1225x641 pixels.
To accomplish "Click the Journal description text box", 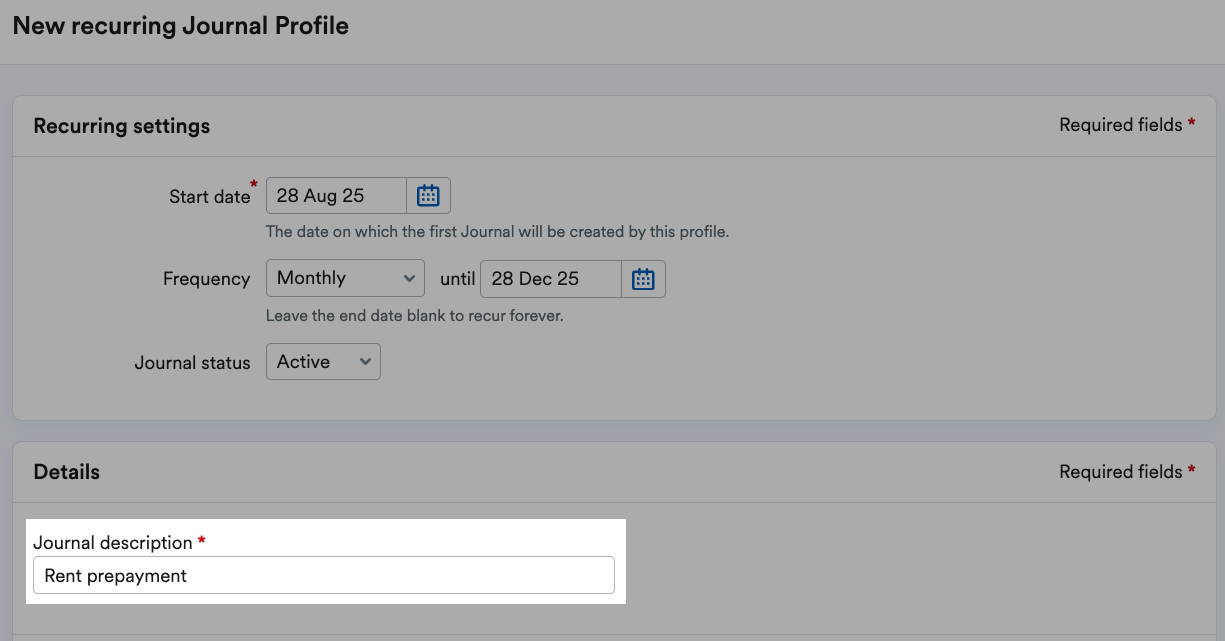I will pos(324,575).
